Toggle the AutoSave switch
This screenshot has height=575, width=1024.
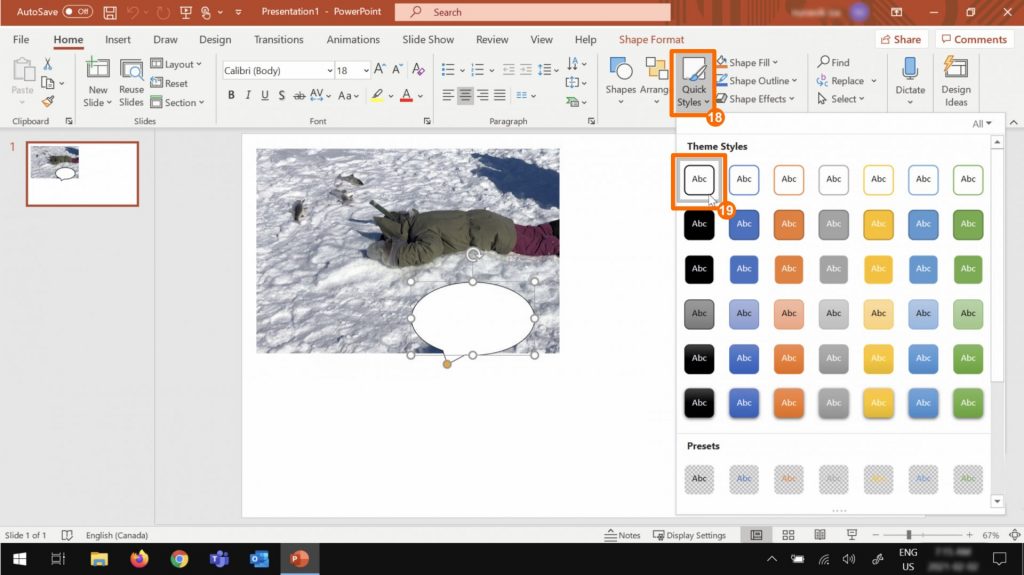tap(77, 12)
